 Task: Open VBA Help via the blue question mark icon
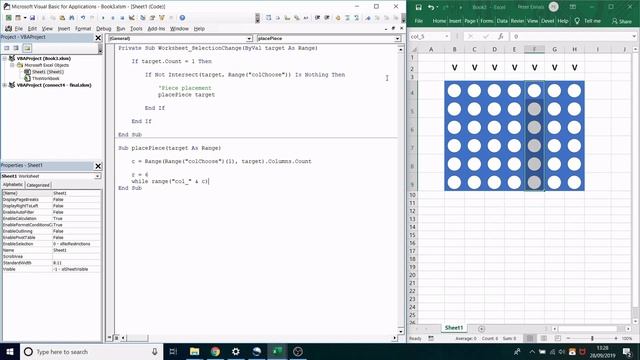tap(182, 18)
